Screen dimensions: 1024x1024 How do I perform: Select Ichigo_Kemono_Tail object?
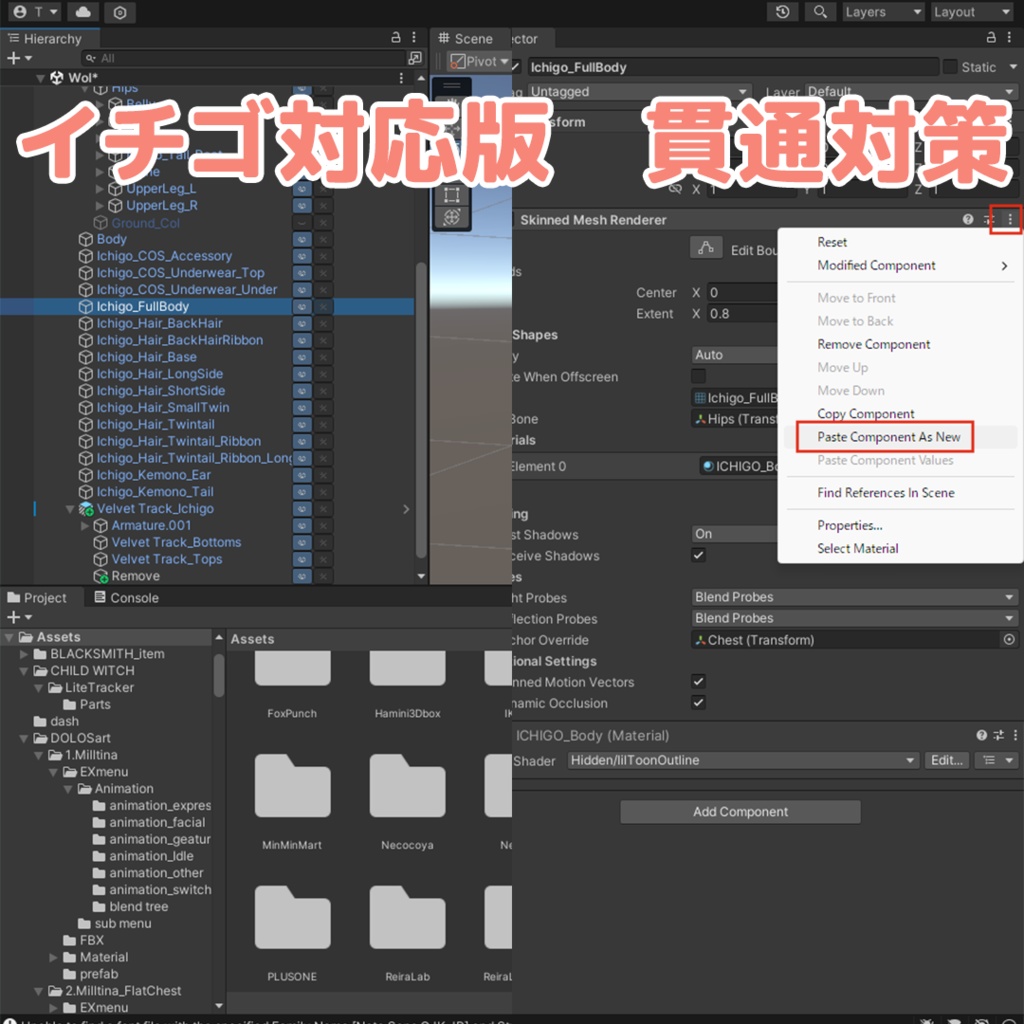click(x=155, y=492)
